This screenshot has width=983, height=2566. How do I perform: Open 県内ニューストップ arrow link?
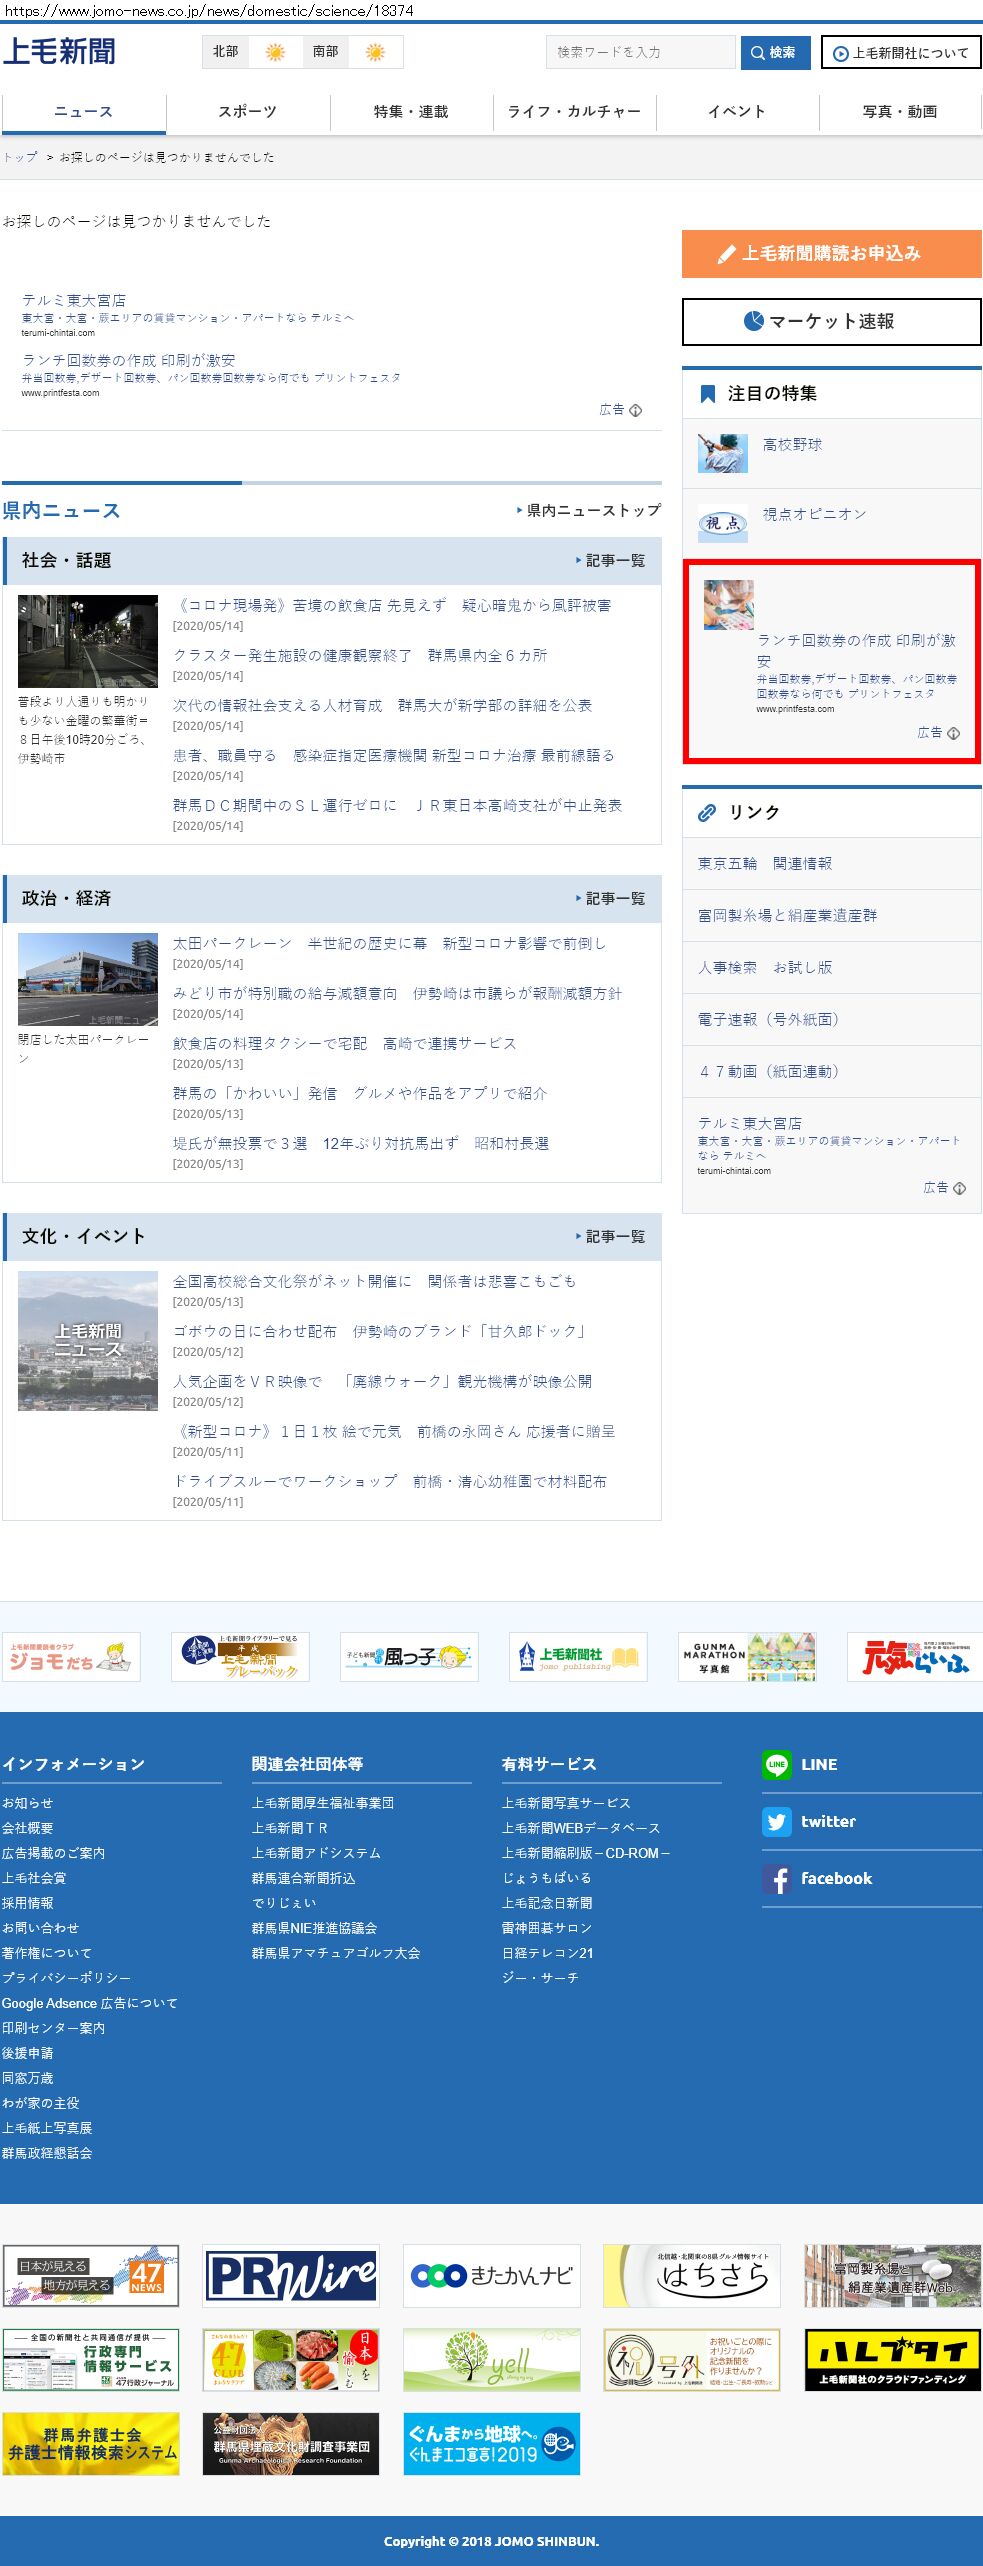589,510
